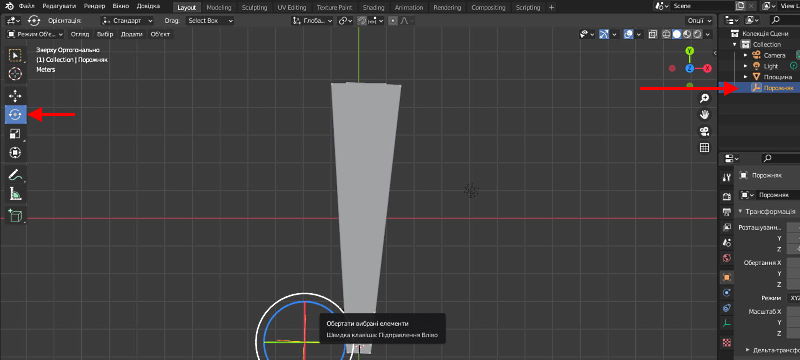The image size is (800, 360).
Task: Open the World properties tab
Action: [727, 258]
